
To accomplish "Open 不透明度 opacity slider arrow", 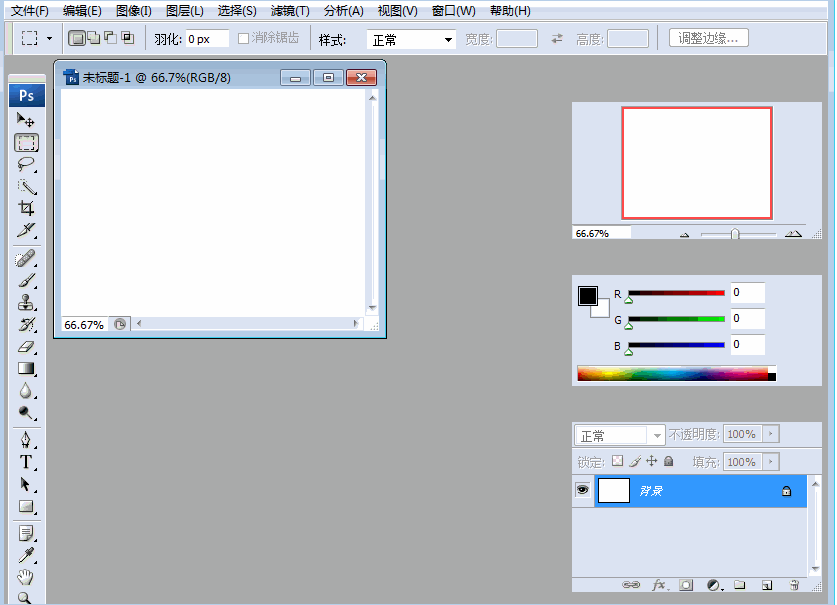I will (771, 434).
